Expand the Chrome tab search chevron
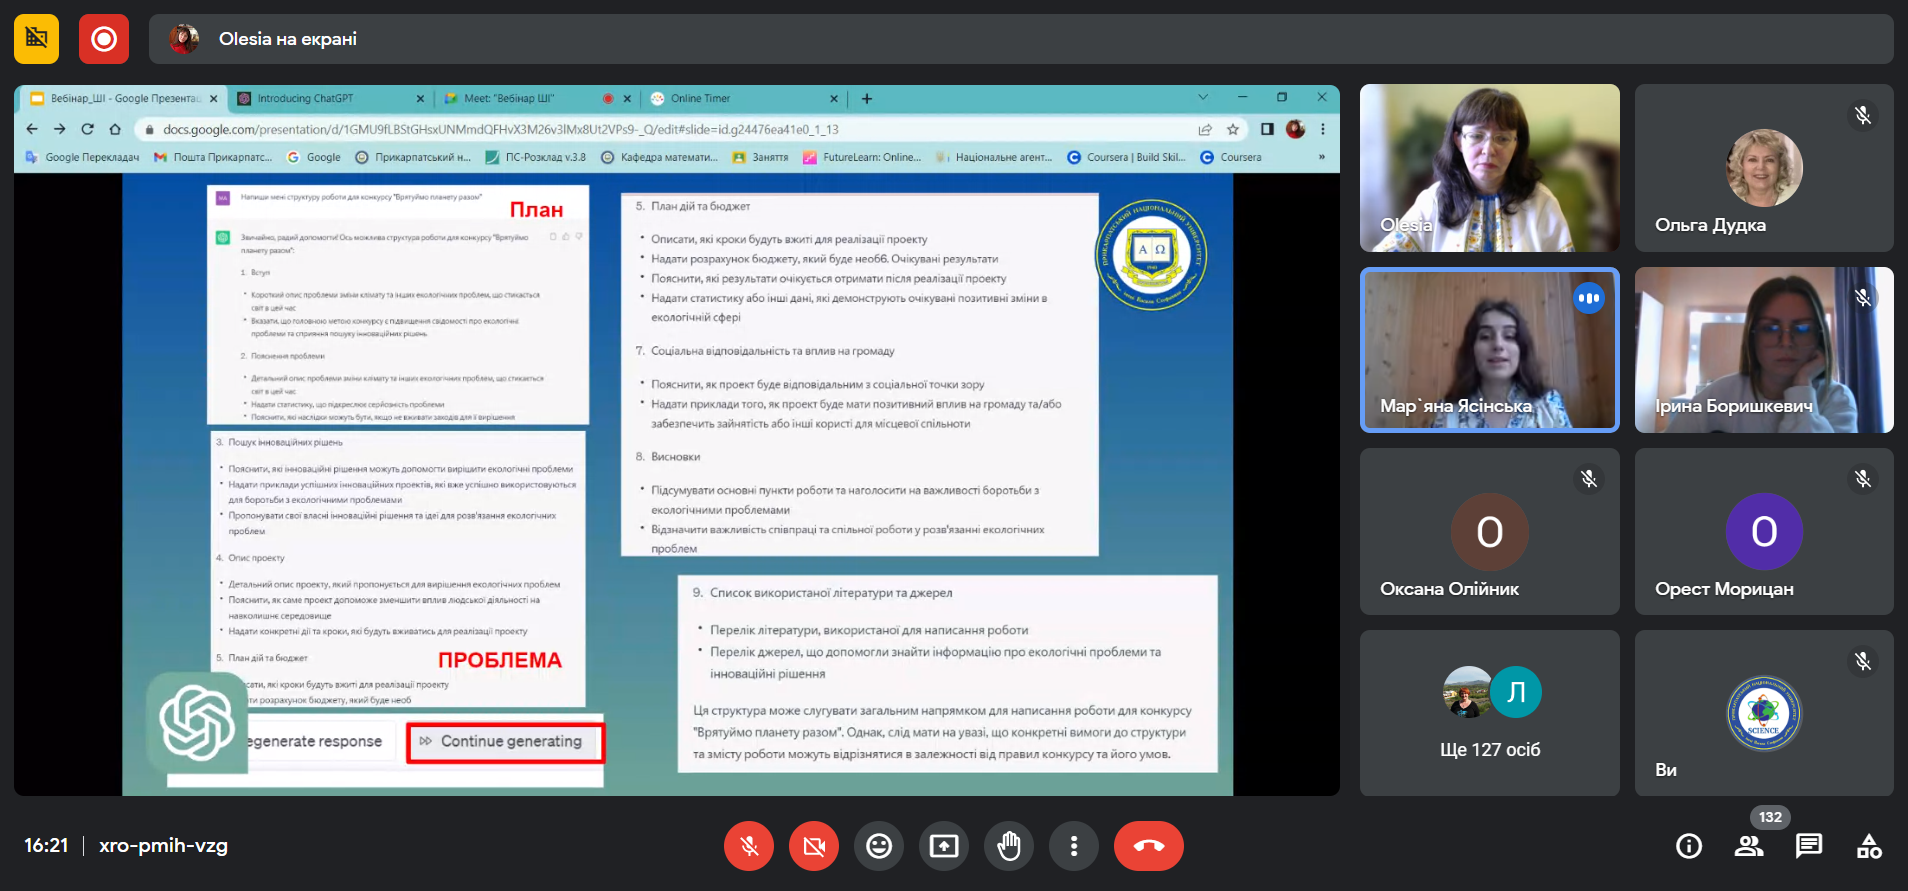Image resolution: width=1908 pixels, height=891 pixels. coord(1203,98)
